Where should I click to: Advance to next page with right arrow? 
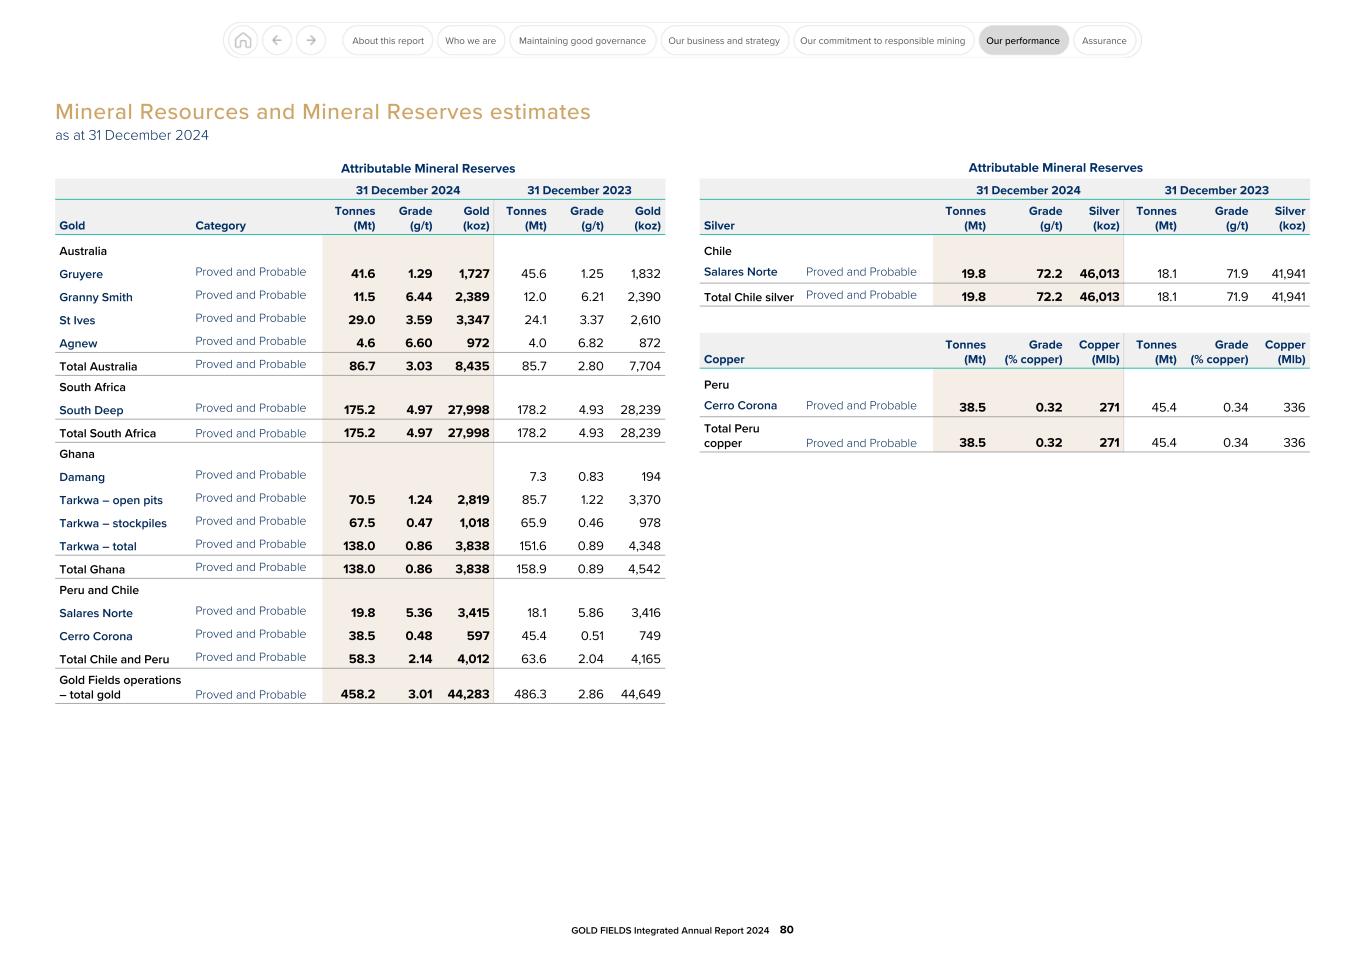pos(311,40)
